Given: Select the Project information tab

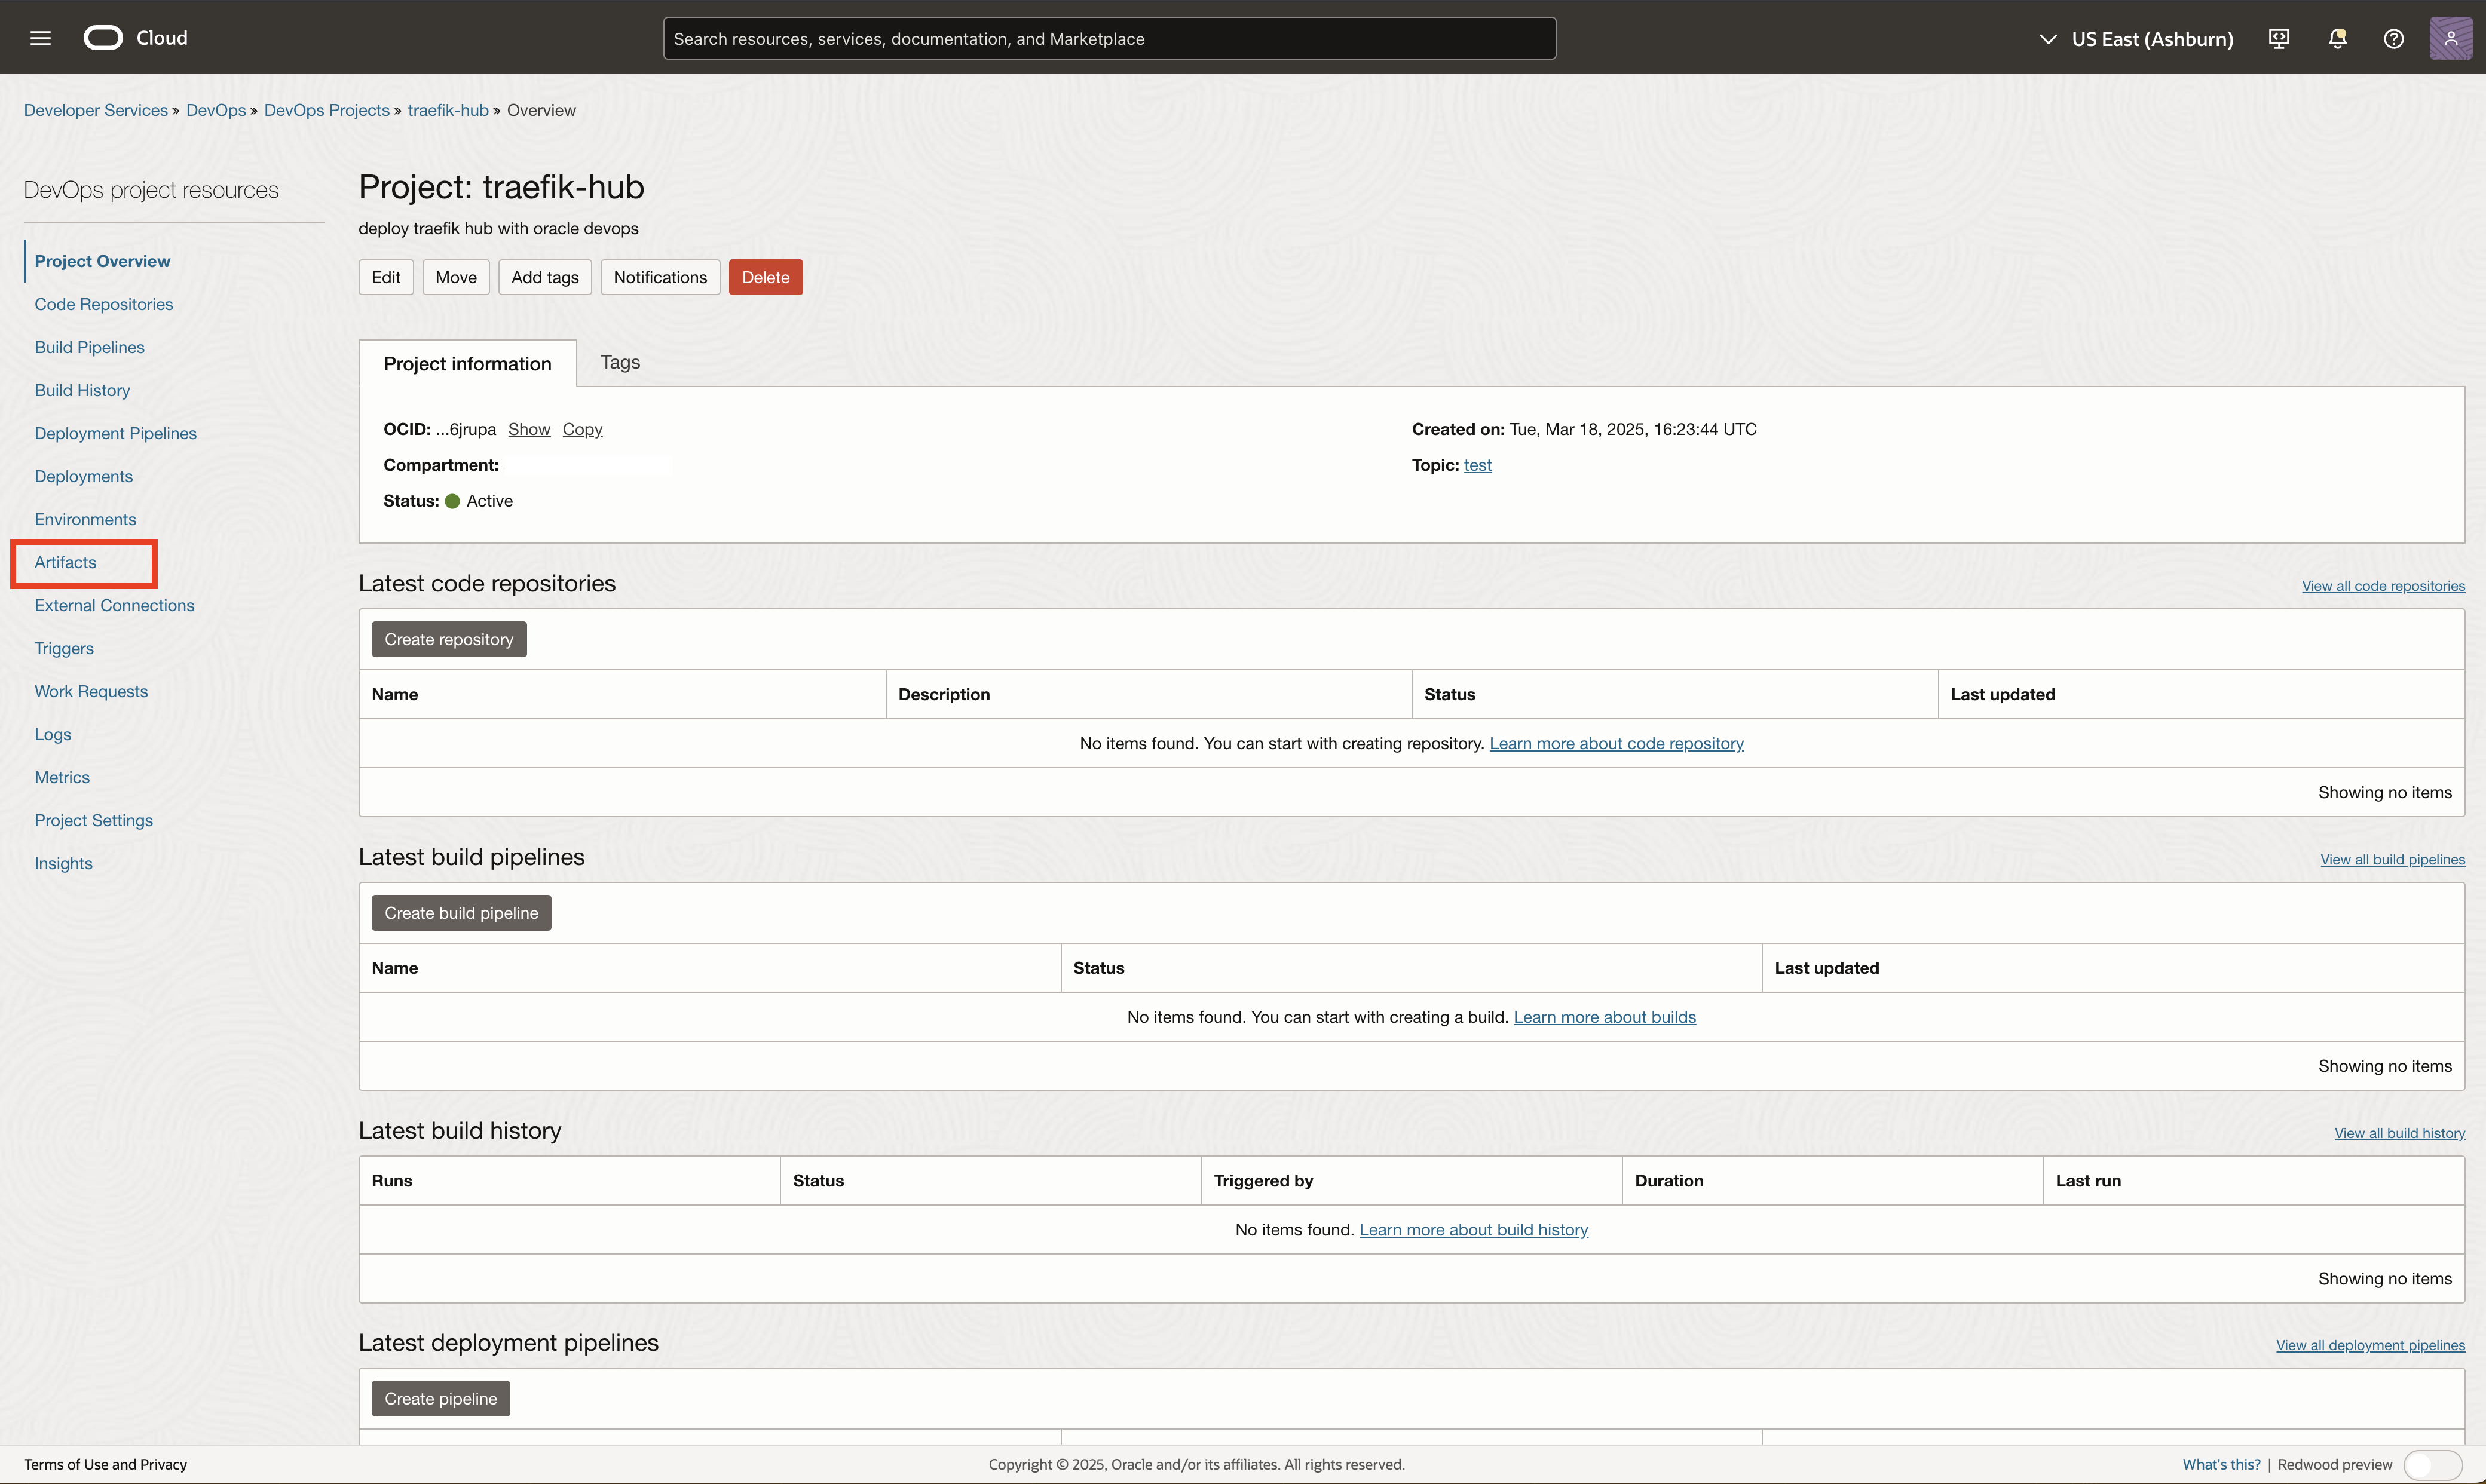Looking at the screenshot, I should tap(467, 364).
